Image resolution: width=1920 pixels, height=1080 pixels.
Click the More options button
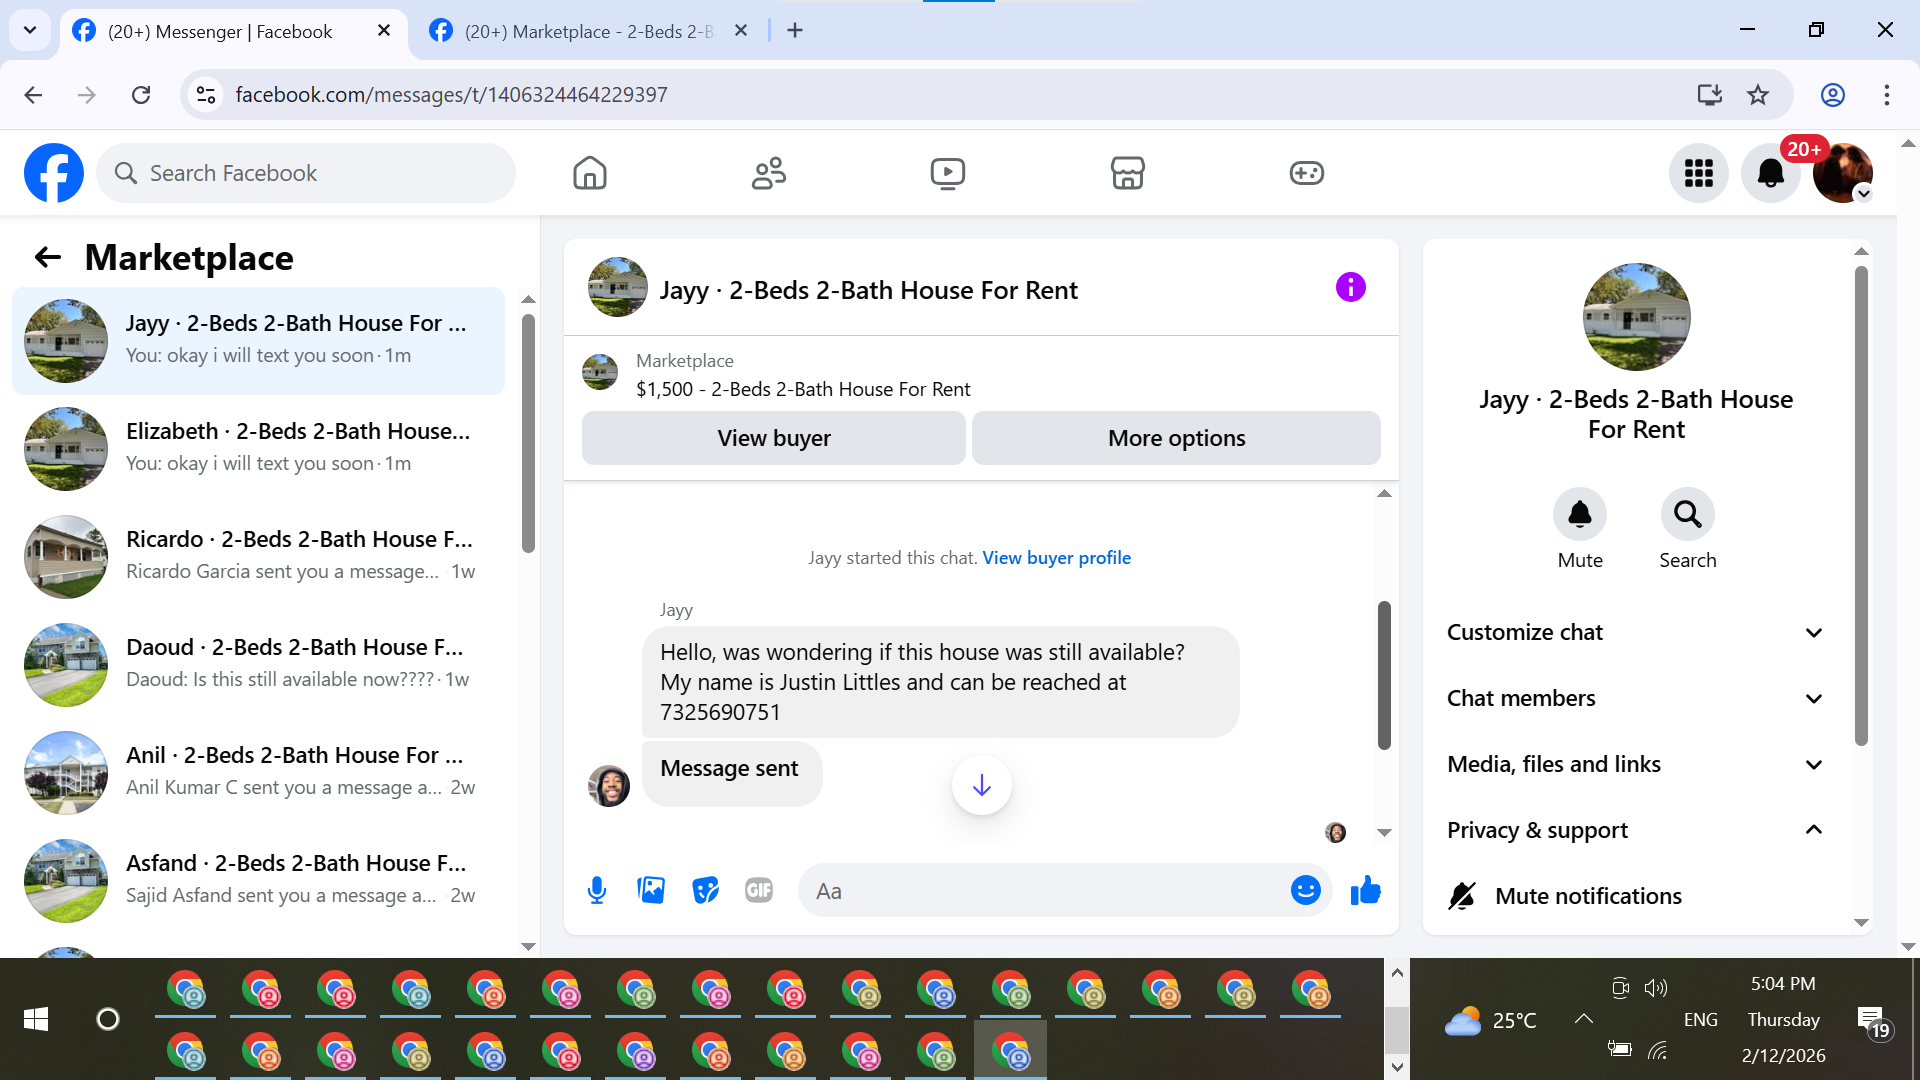(1176, 438)
